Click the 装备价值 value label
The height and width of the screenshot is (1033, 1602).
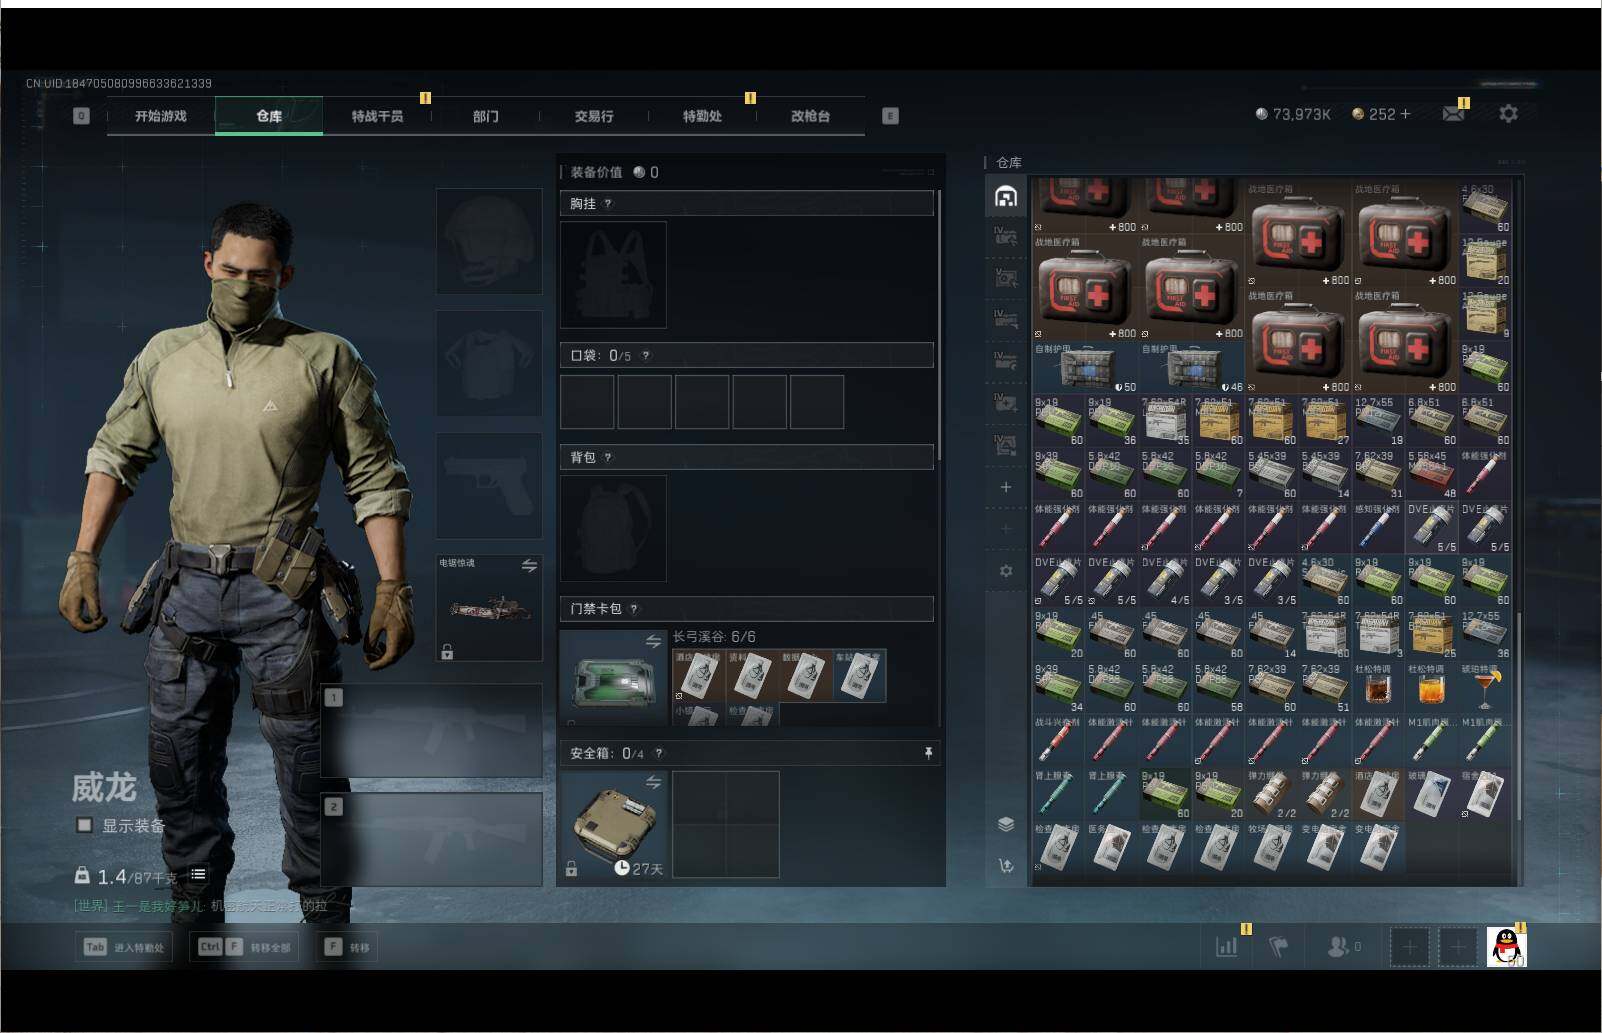(614, 172)
